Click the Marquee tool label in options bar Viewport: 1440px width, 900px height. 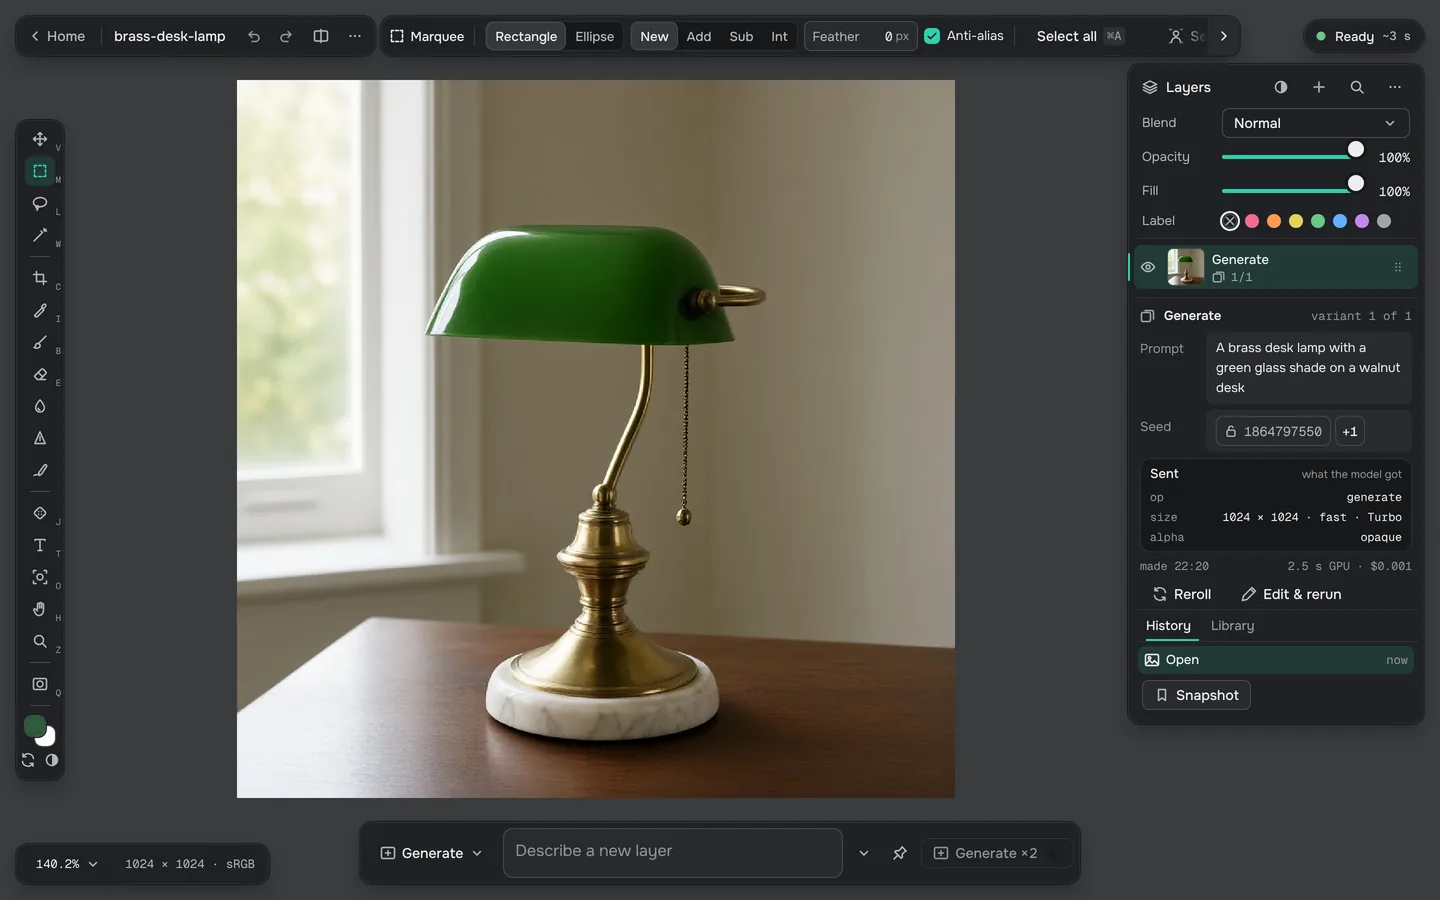(x=427, y=36)
